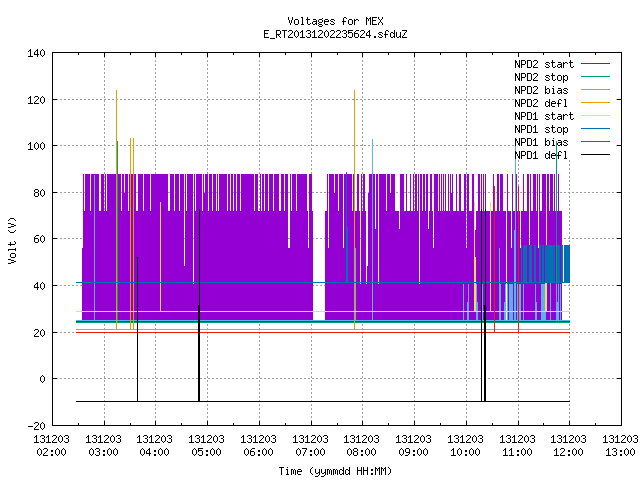The image size is (640, 480).
Task: Select the 131203 07:00 time tick label
Action: click(311, 445)
